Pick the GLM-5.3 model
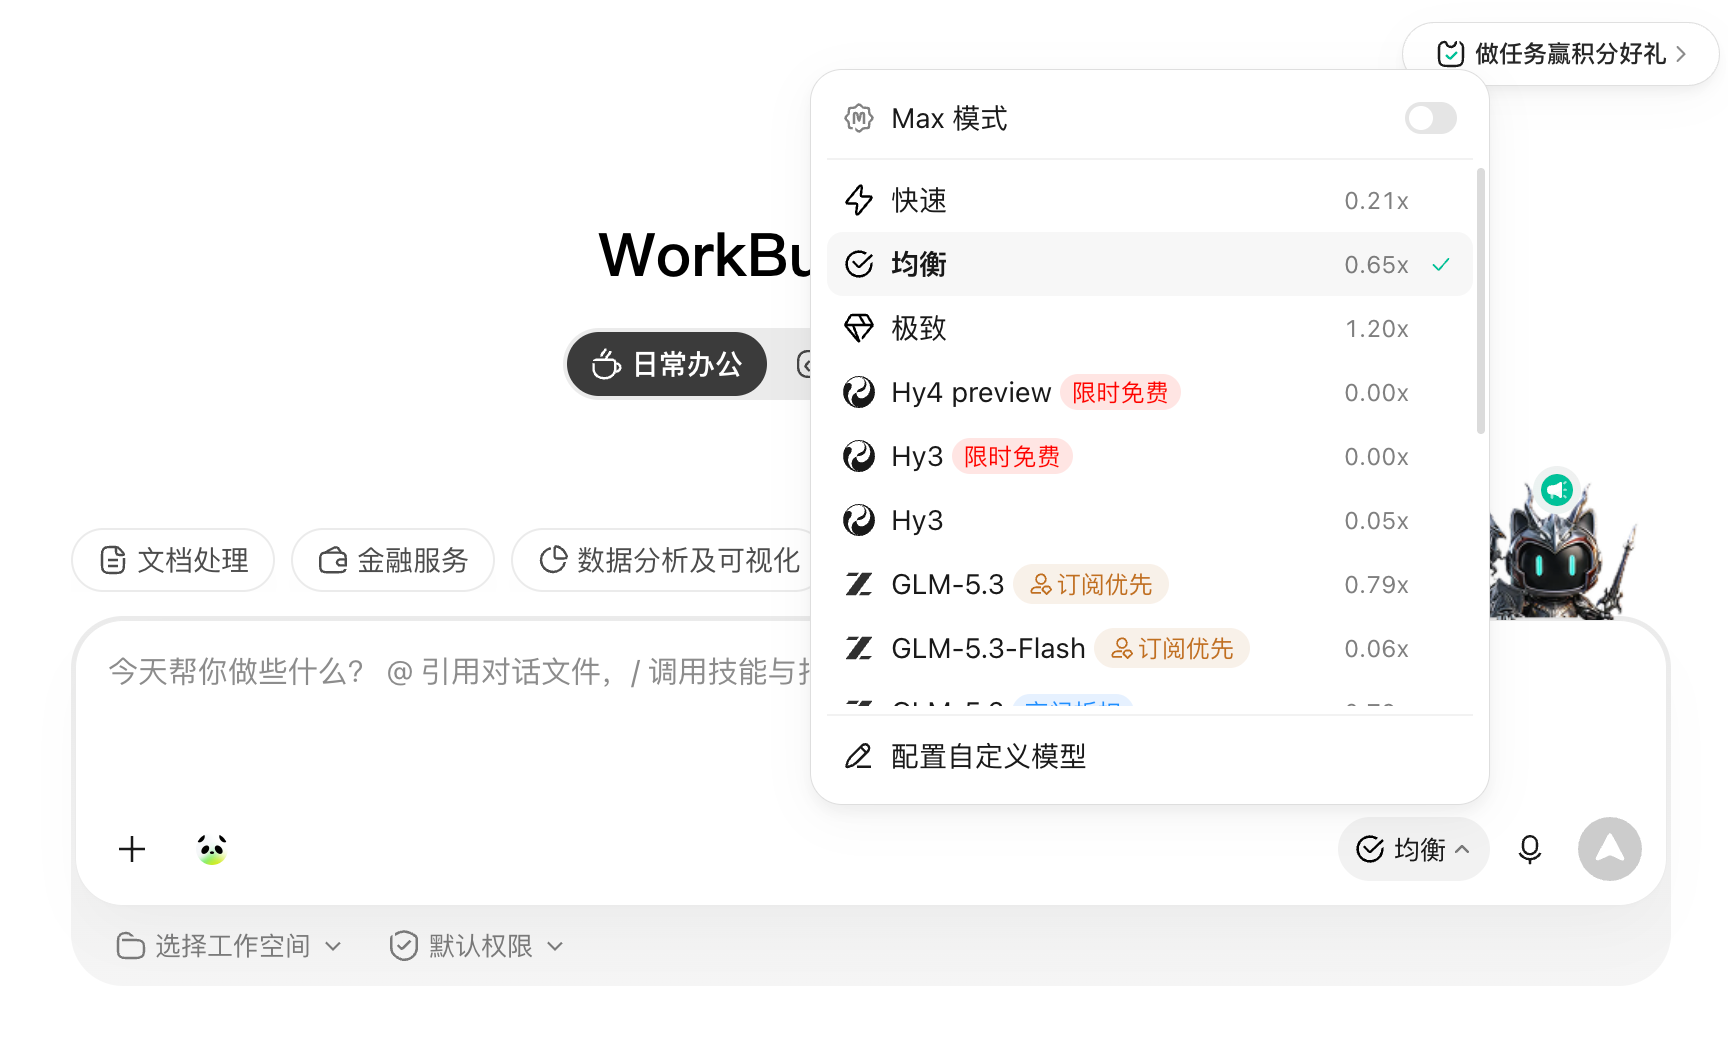Viewport: 1728px width, 1054px height. [1149, 584]
